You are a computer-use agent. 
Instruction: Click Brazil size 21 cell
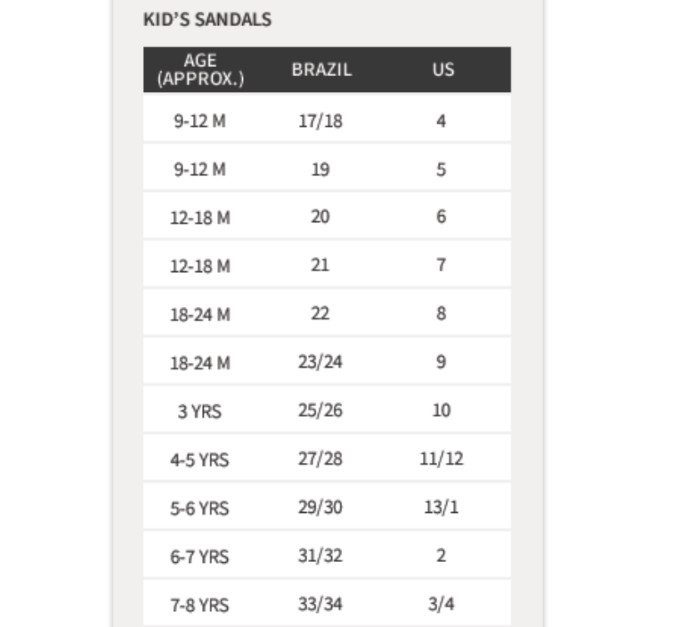point(321,265)
